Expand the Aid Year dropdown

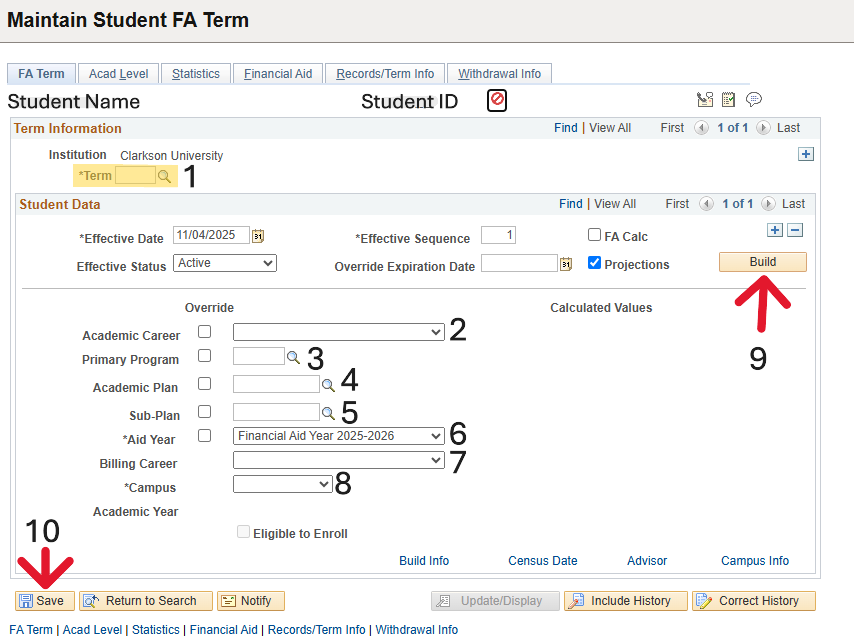pos(338,436)
